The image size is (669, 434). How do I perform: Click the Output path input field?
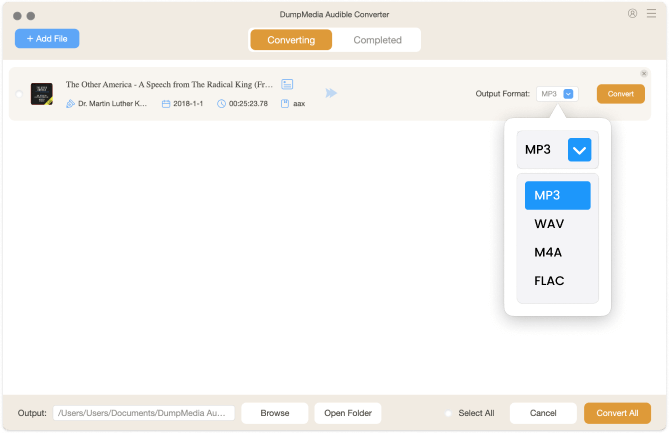point(144,413)
